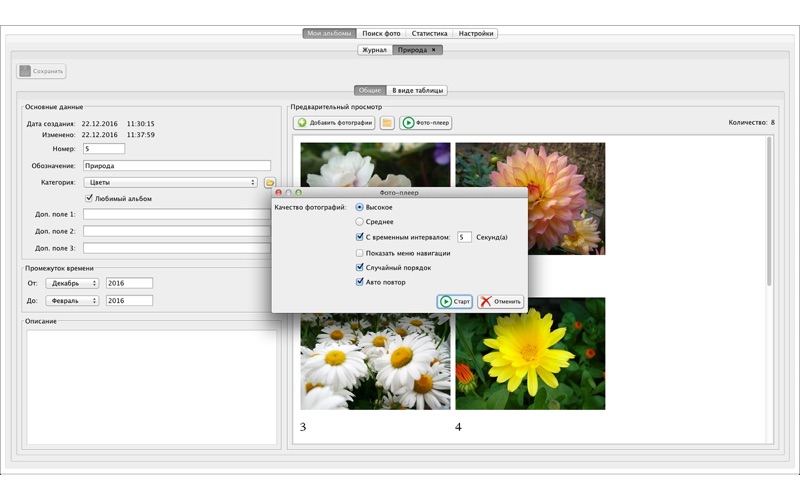Open the От month dropdown Декабрь
This screenshot has height=500, width=800.
pyautogui.click(x=72, y=283)
